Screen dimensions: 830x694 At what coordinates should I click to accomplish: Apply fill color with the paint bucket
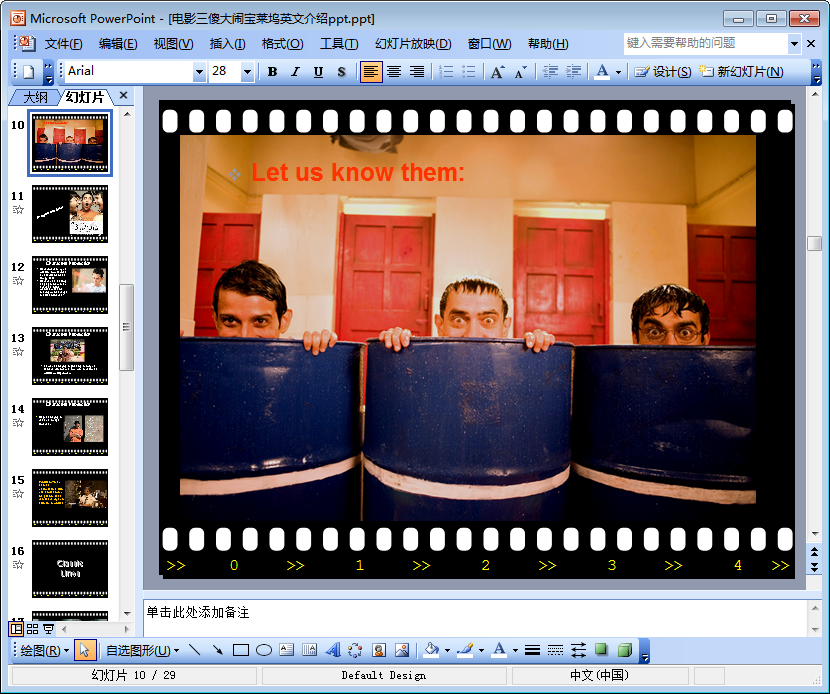coord(431,650)
